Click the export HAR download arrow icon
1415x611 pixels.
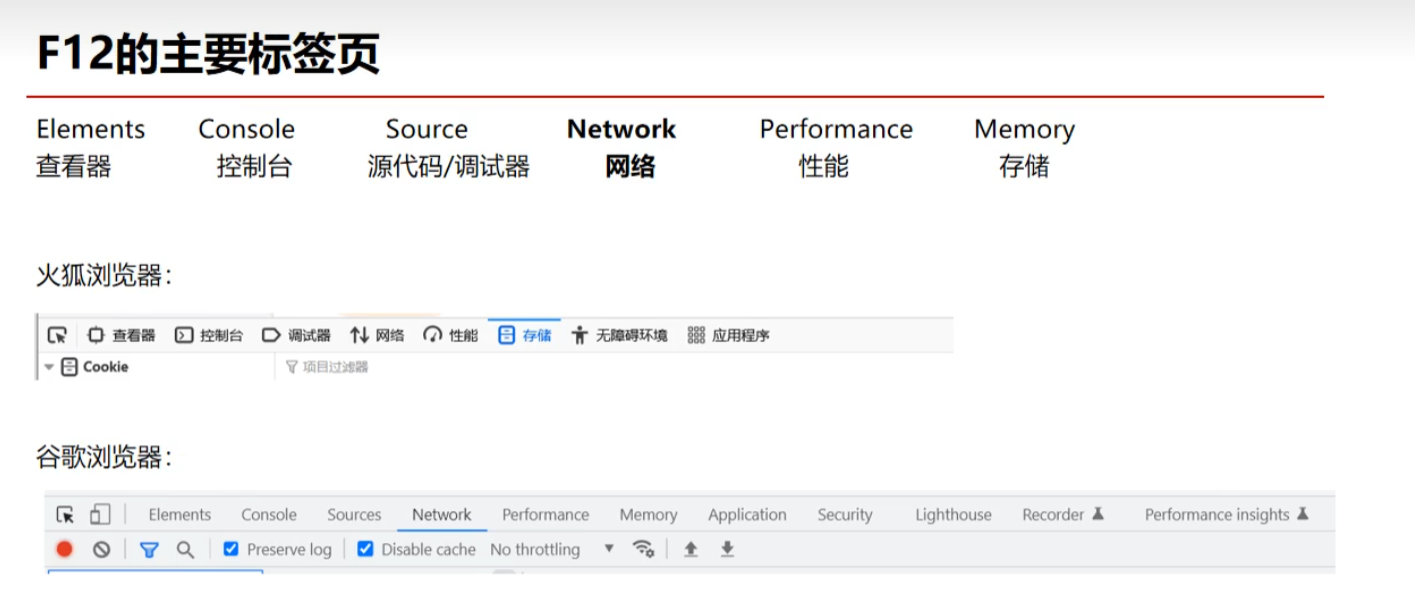(x=727, y=549)
